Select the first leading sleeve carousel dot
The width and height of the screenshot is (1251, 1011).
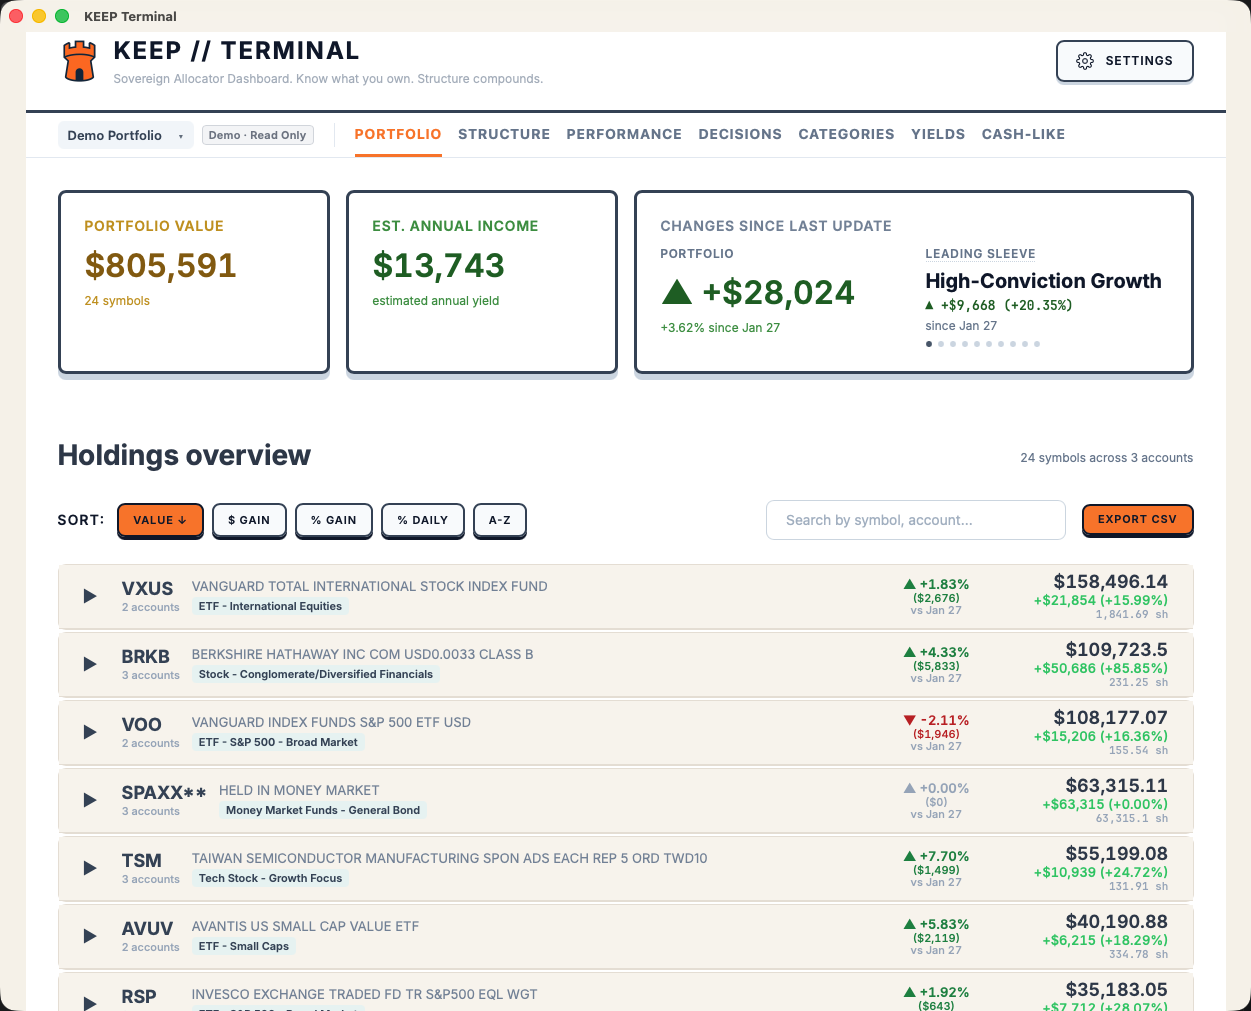[x=929, y=344]
